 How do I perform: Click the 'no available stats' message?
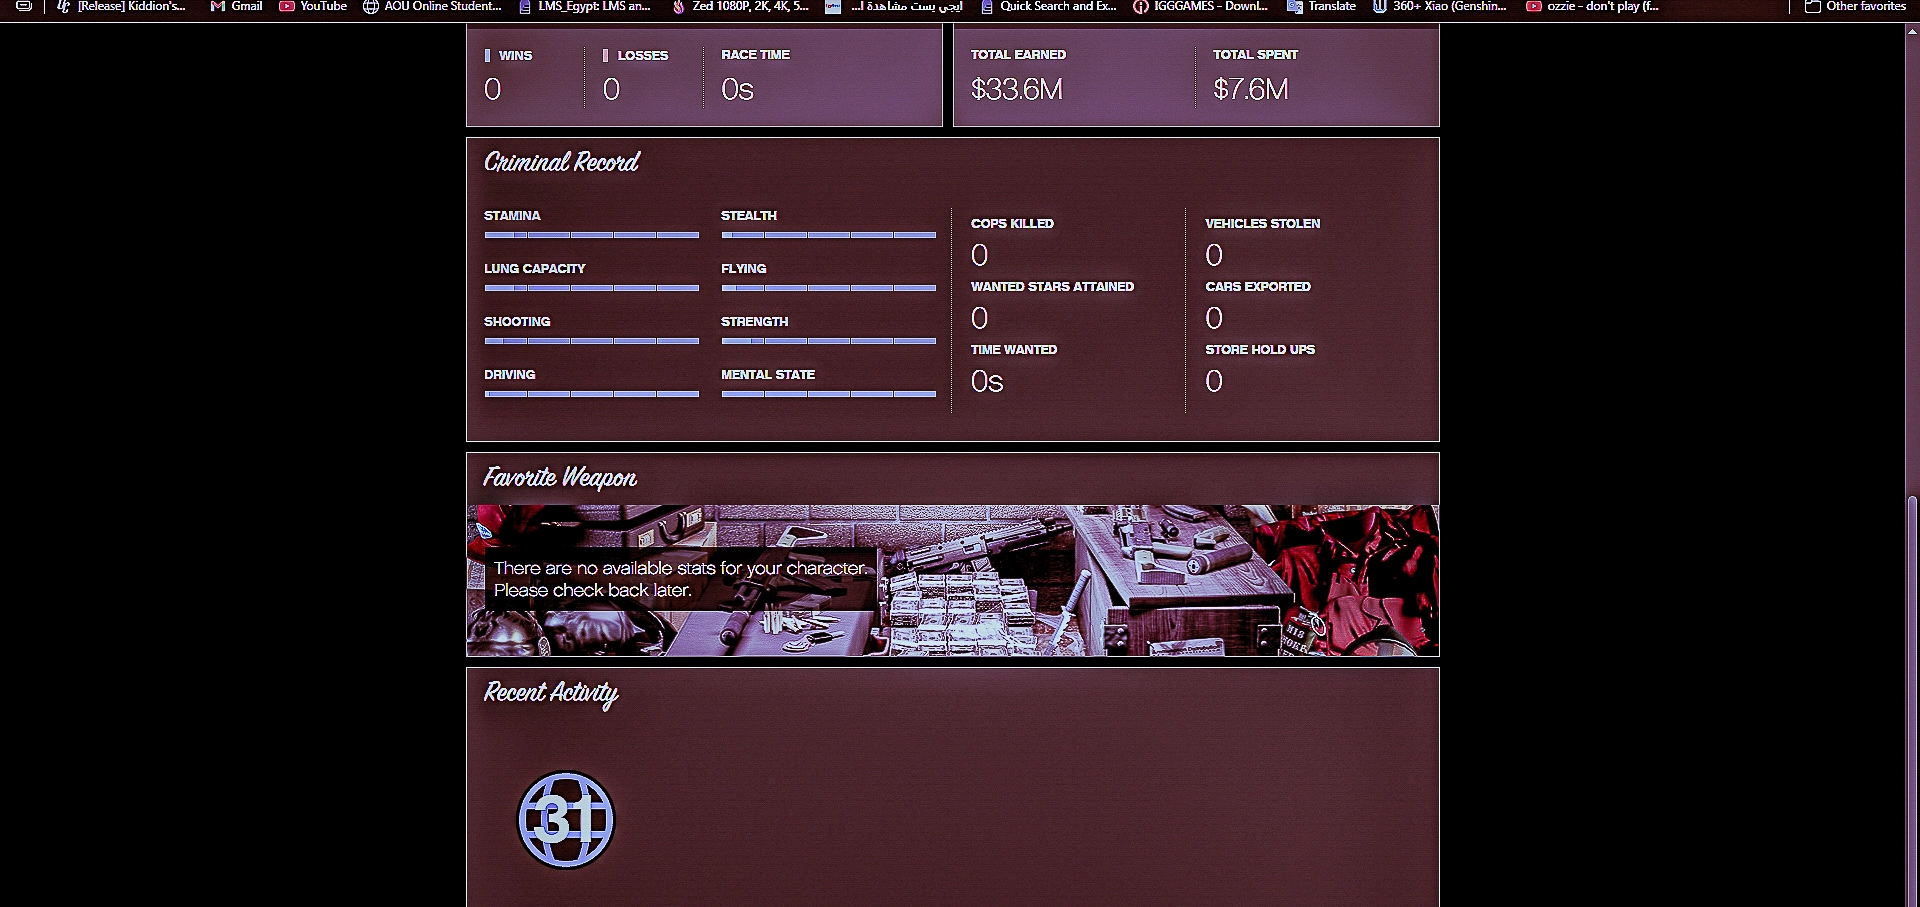click(x=680, y=579)
